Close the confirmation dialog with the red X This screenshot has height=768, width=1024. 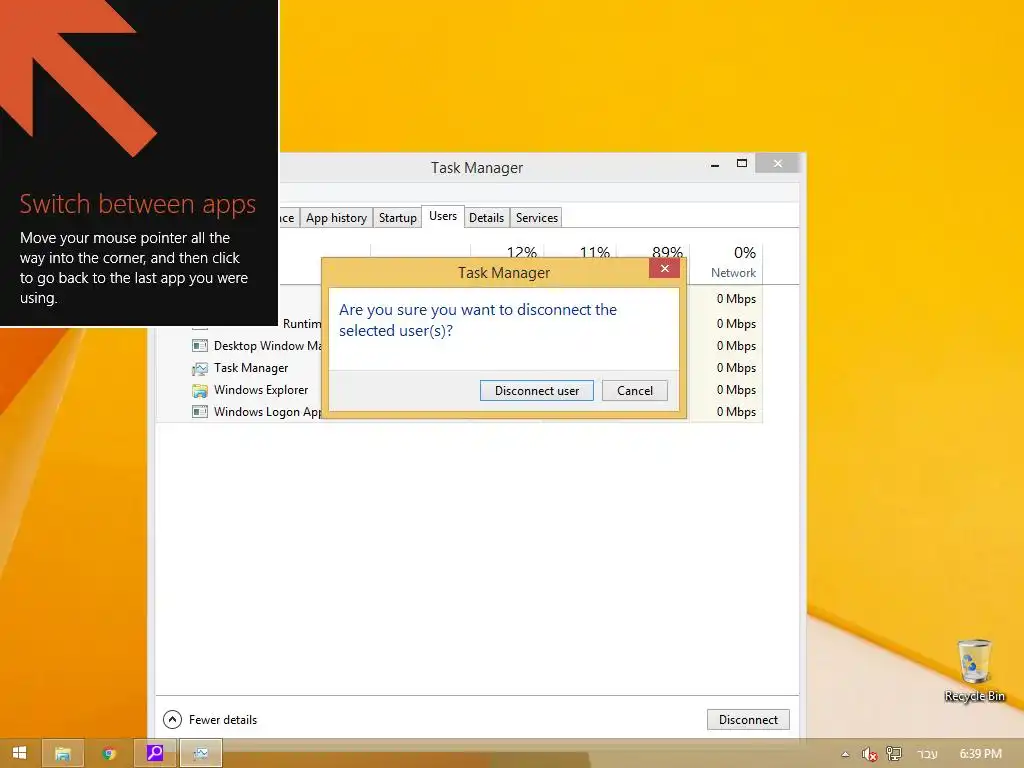(664, 268)
